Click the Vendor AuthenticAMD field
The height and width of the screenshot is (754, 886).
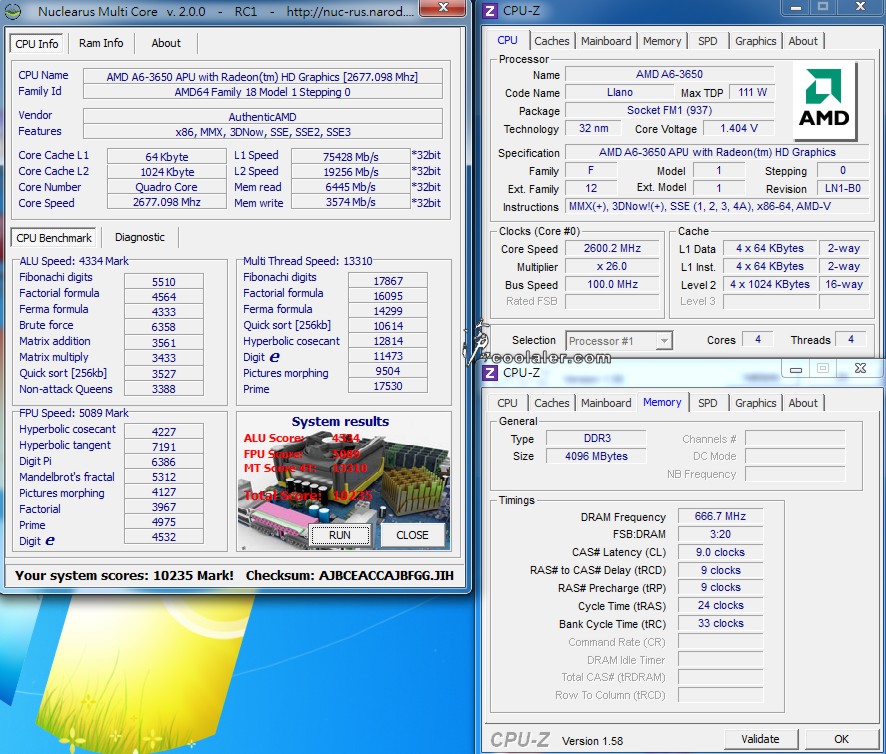click(x=262, y=117)
